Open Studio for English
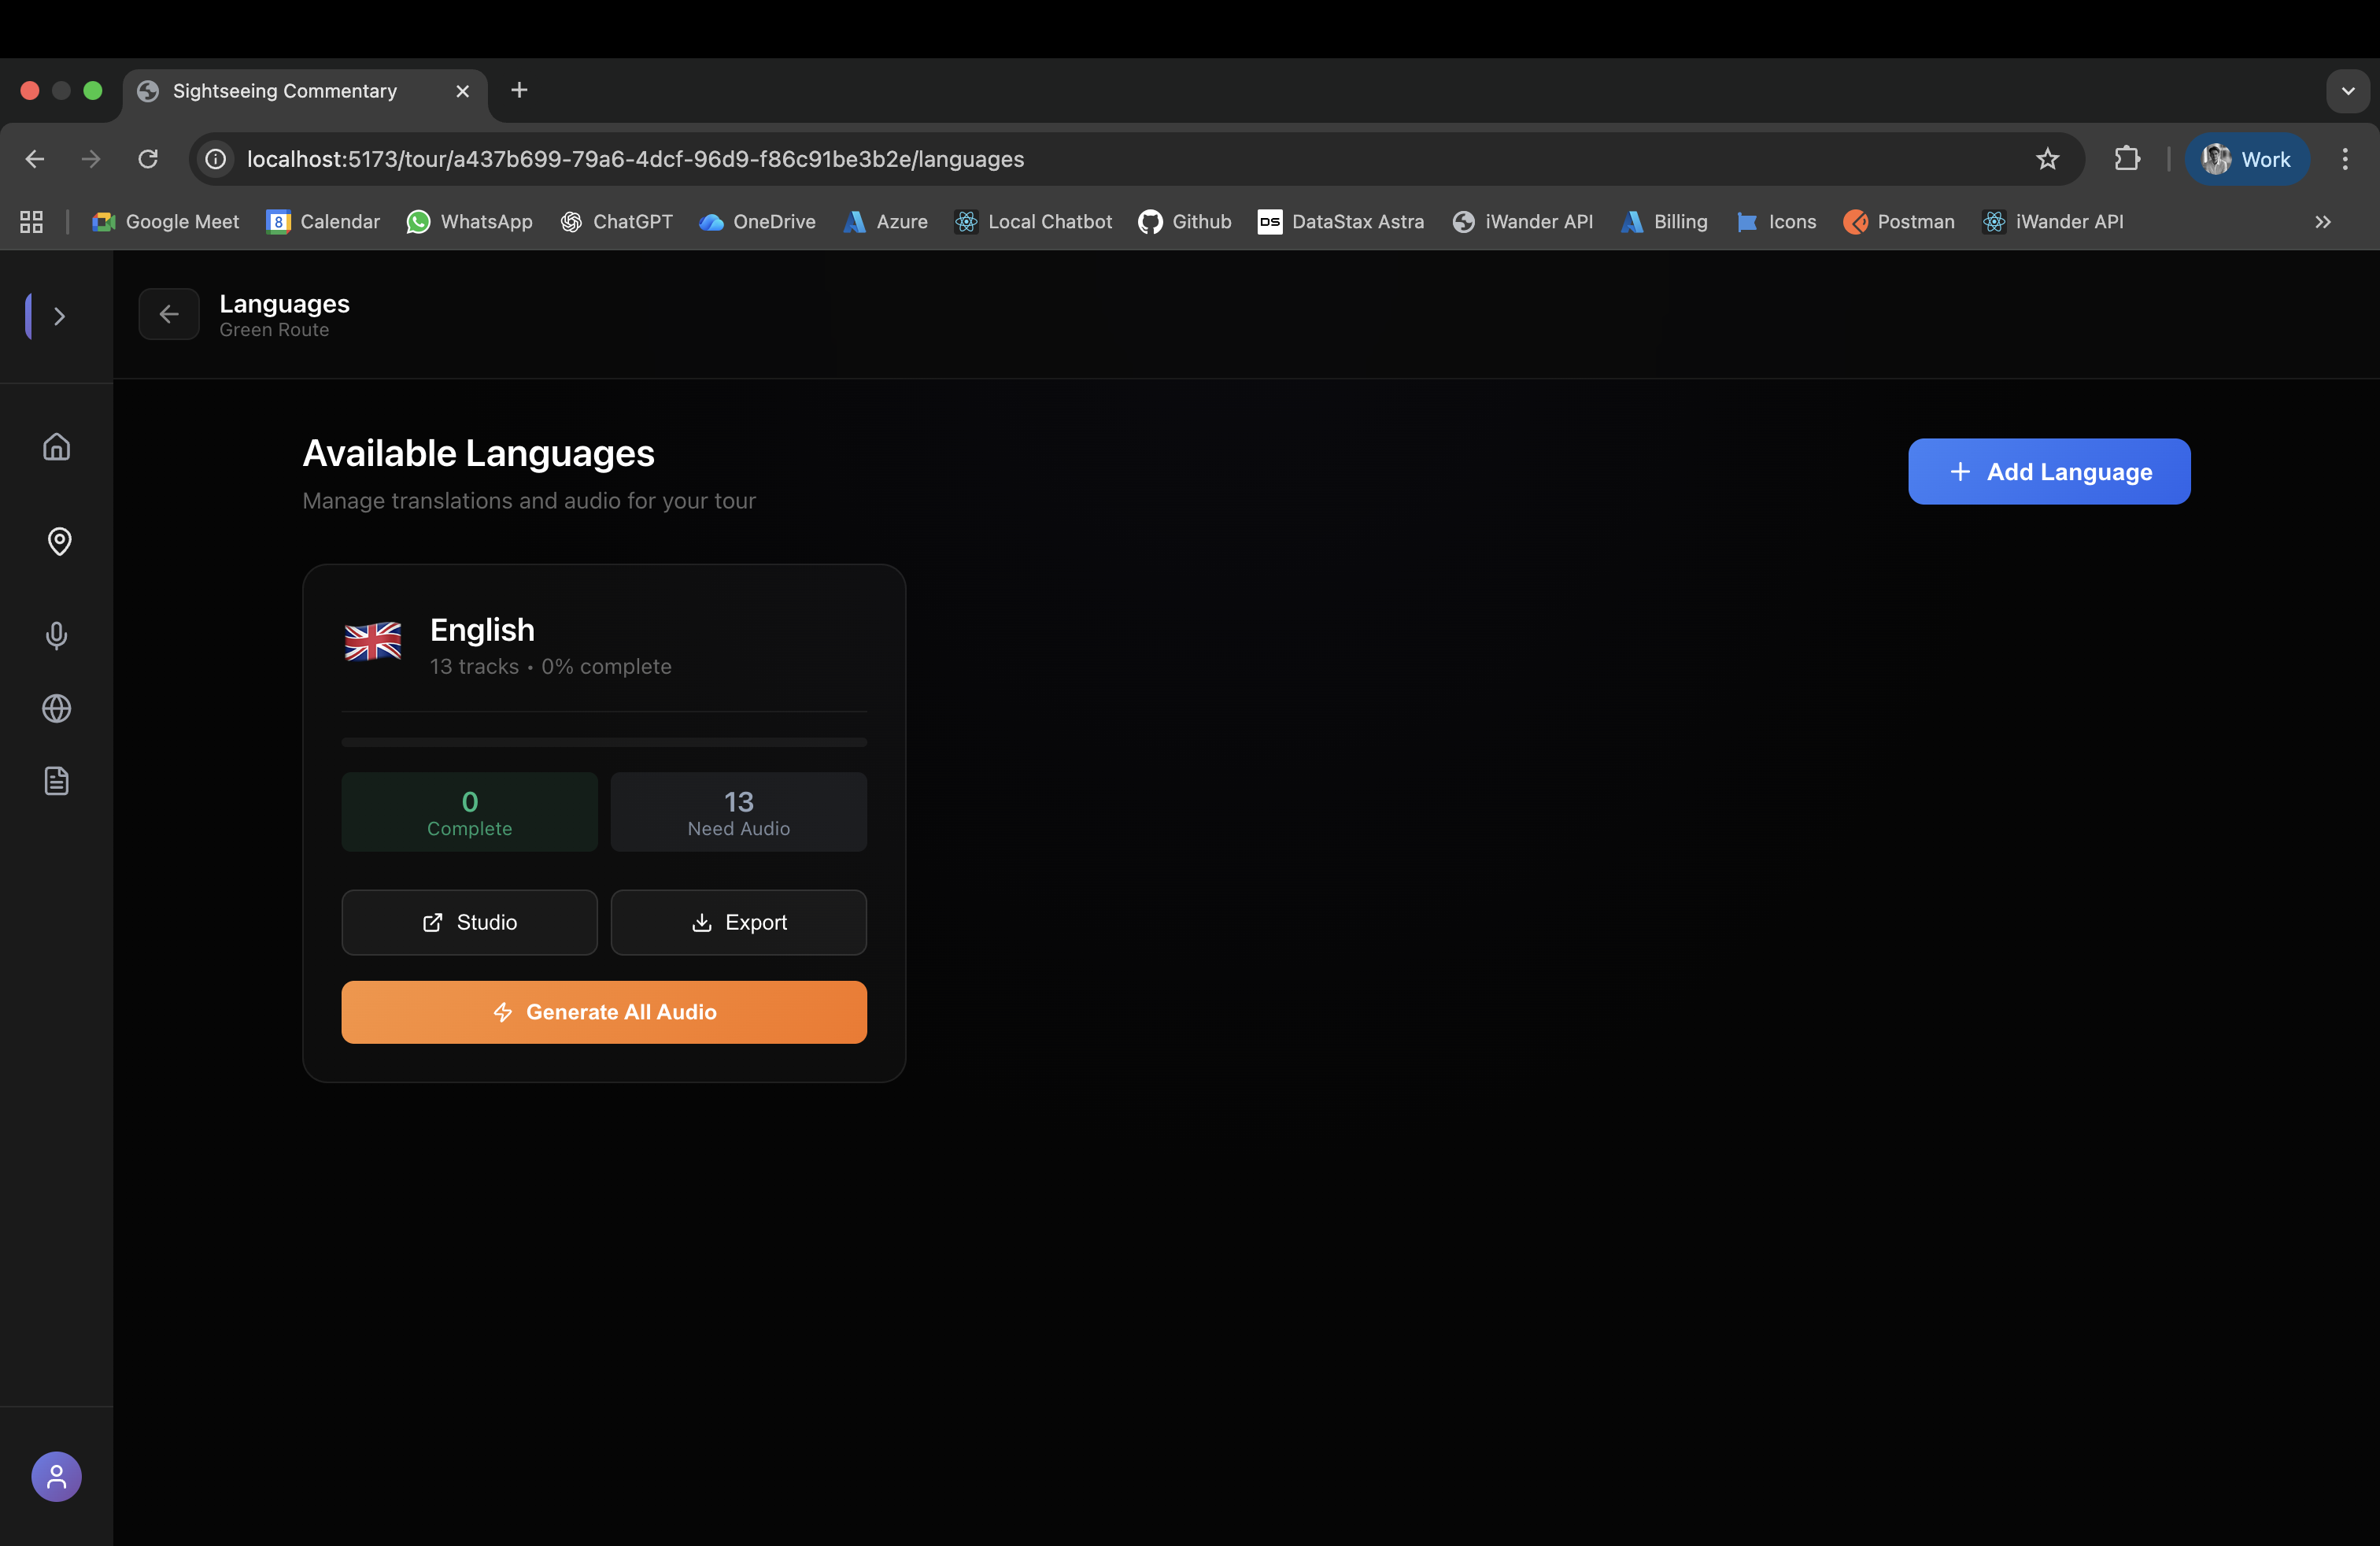This screenshot has width=2380, height=1546. 469,922
